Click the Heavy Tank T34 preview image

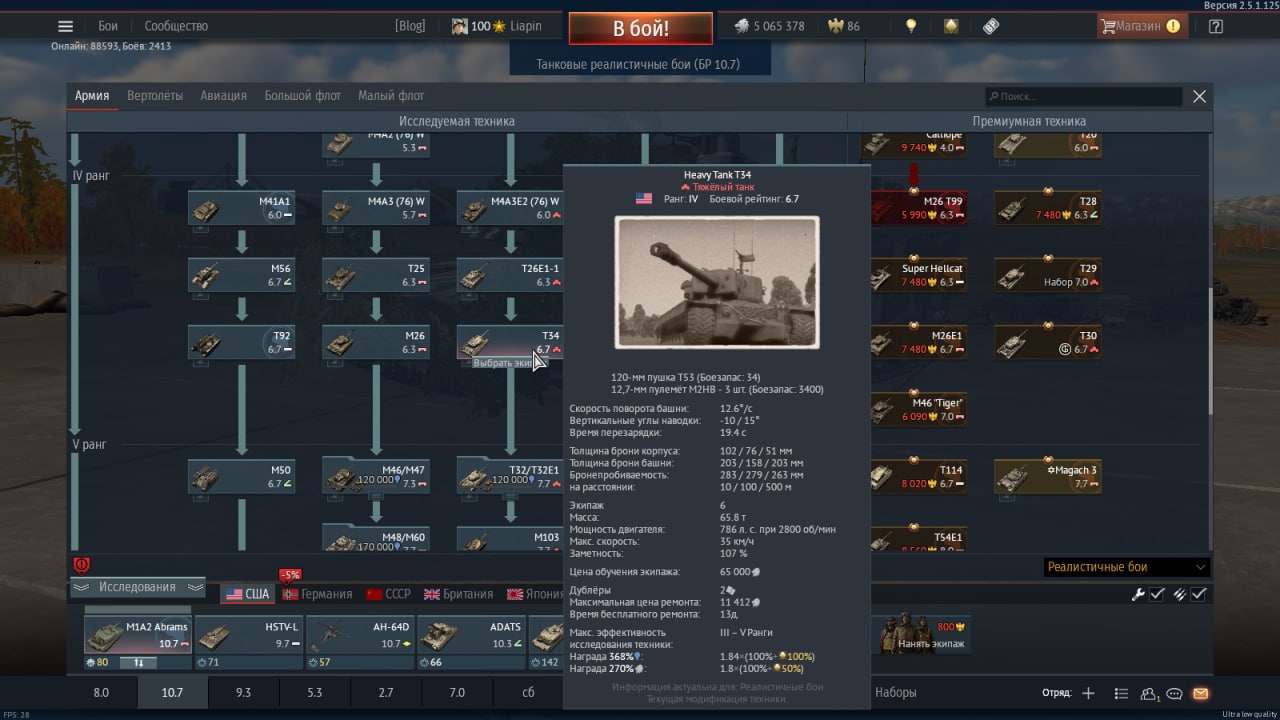click(x=717, y=282)
